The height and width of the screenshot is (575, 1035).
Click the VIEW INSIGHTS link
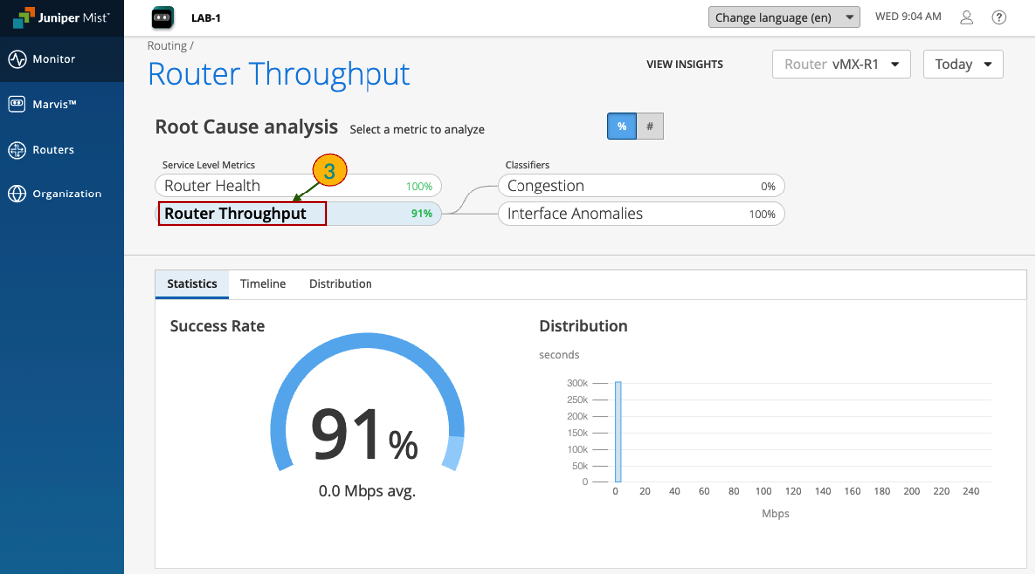684,64
